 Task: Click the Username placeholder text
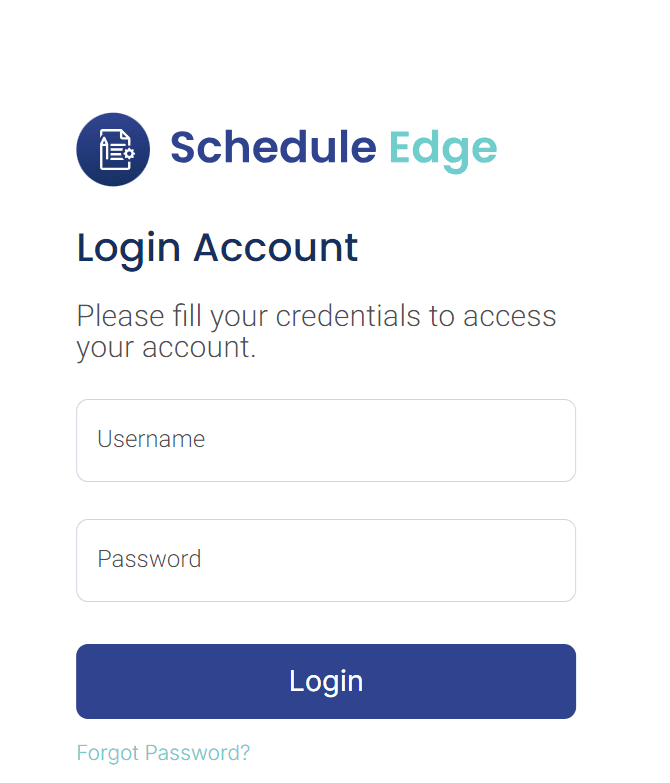coord(151,439)
